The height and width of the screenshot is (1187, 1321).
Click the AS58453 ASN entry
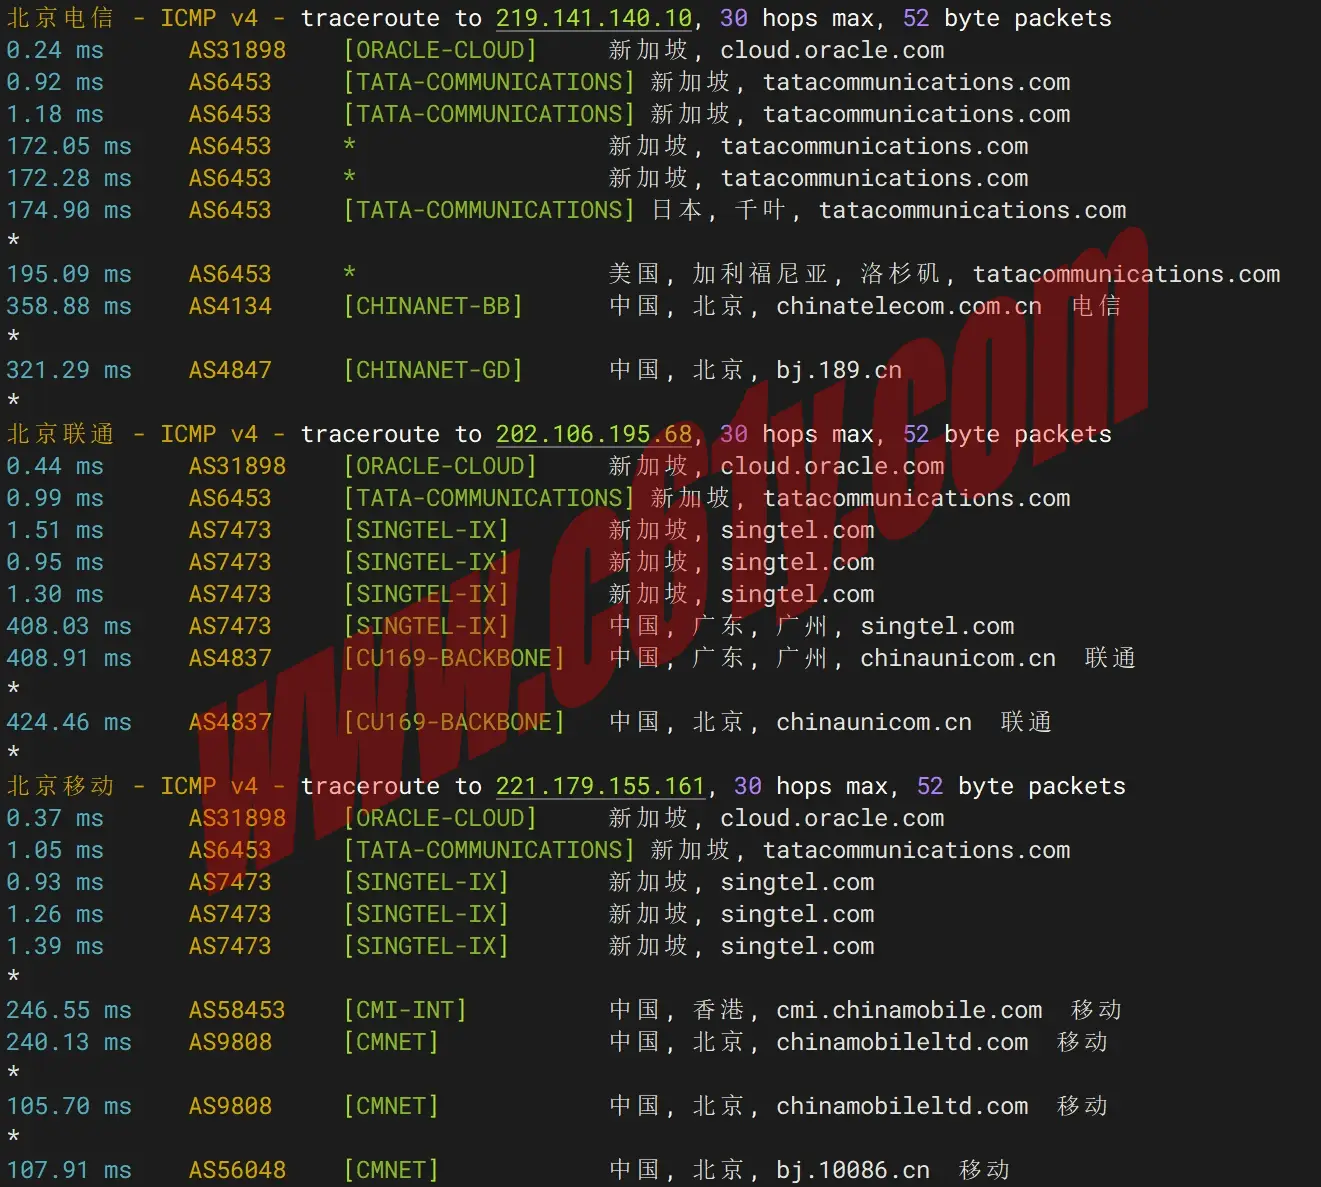pyautogui.click(x=237, y=1010)
